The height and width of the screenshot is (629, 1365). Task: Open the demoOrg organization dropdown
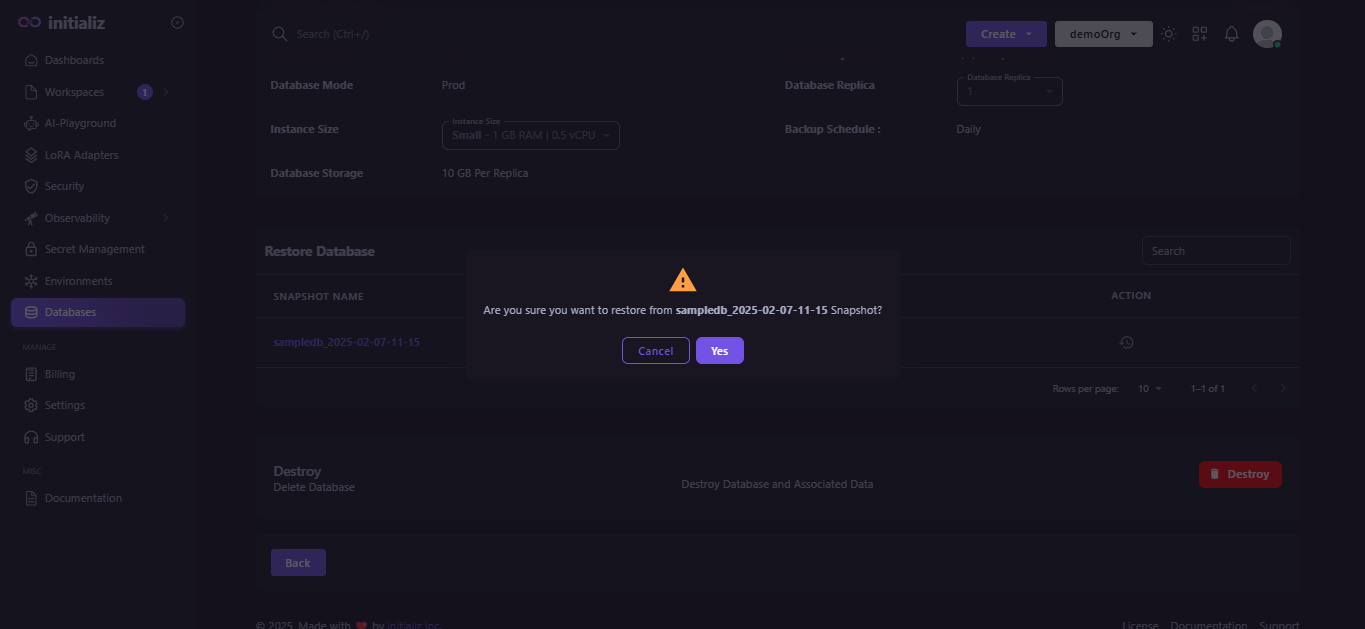point(1104,34)
